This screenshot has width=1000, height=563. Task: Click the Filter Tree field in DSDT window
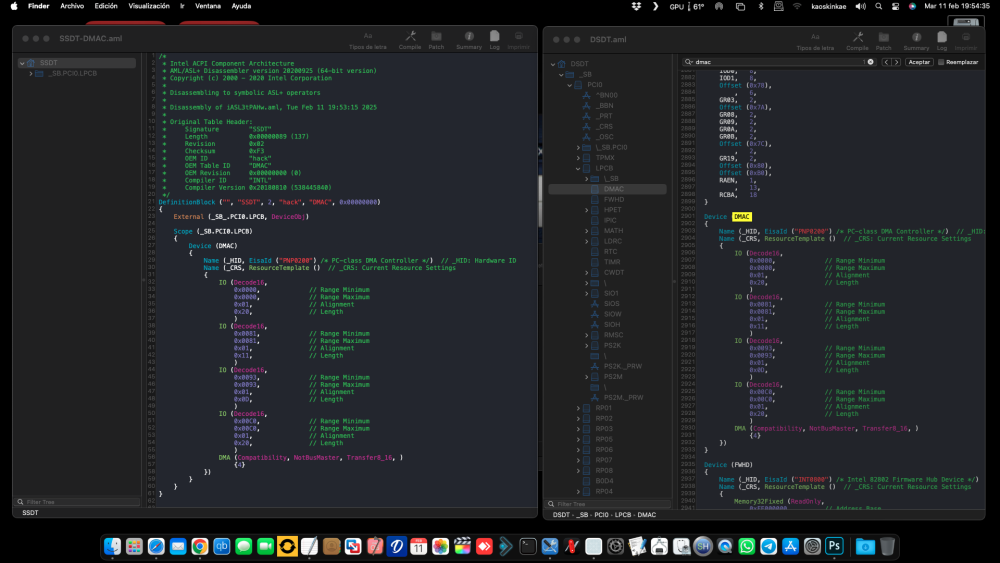609,504
